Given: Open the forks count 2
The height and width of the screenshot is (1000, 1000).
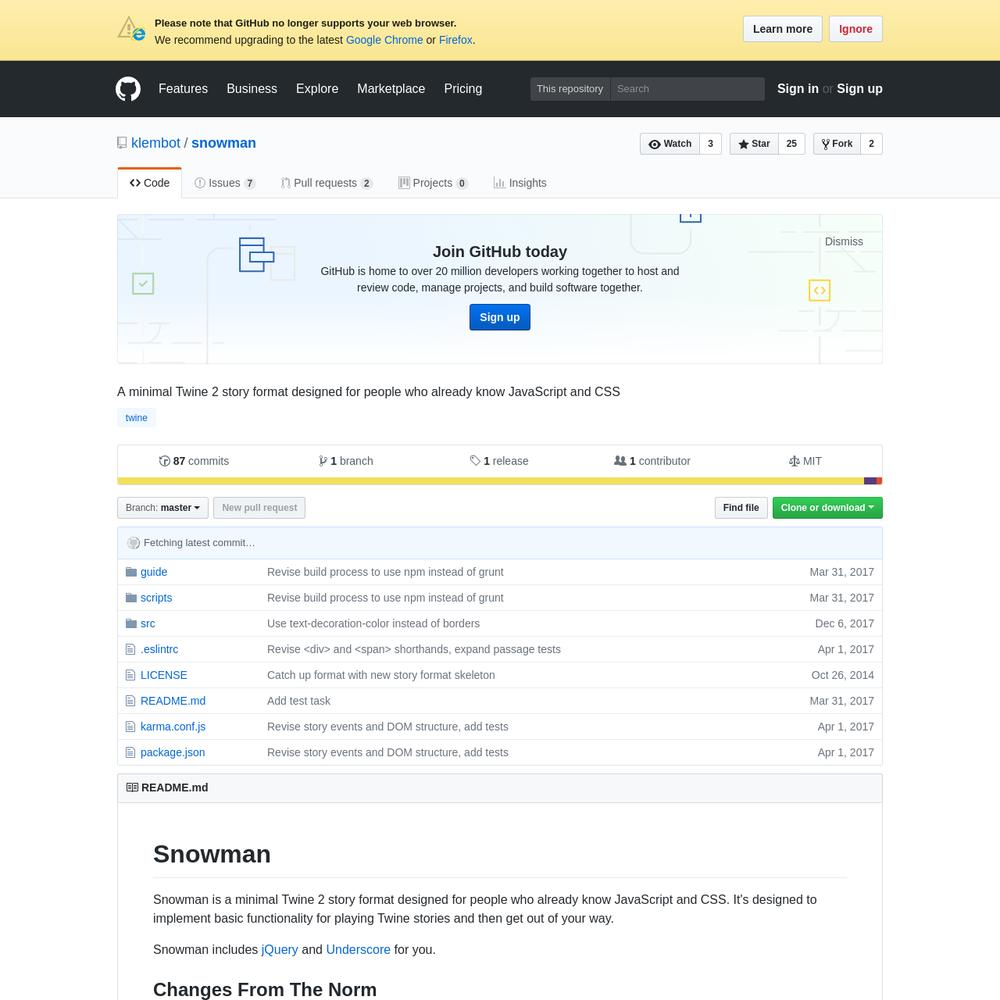Looking at the screenshot, I should [x=871, y=144].
